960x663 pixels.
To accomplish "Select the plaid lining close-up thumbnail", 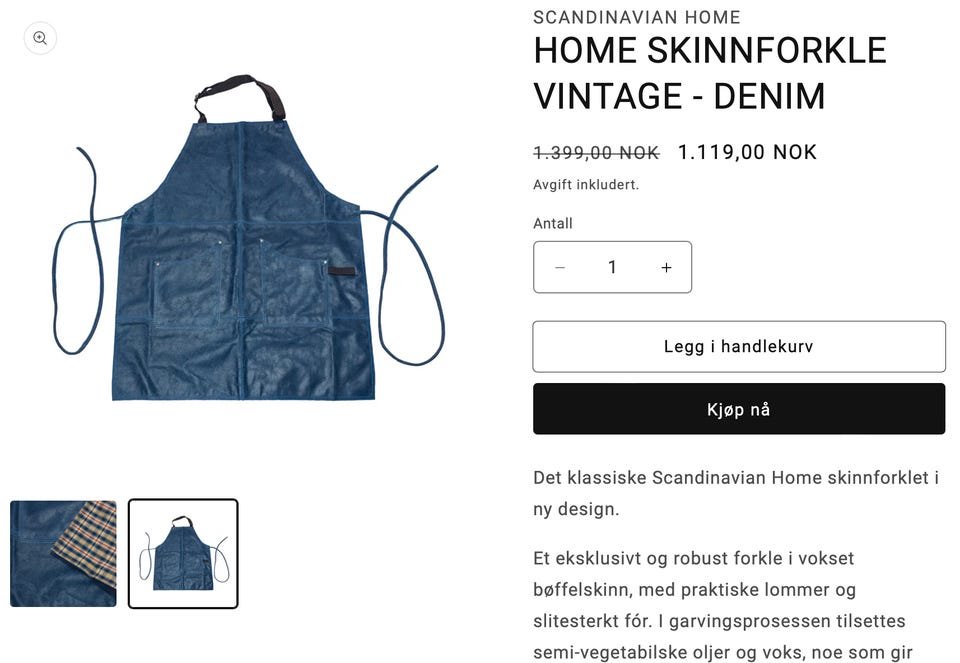I will tap(63, 554).
